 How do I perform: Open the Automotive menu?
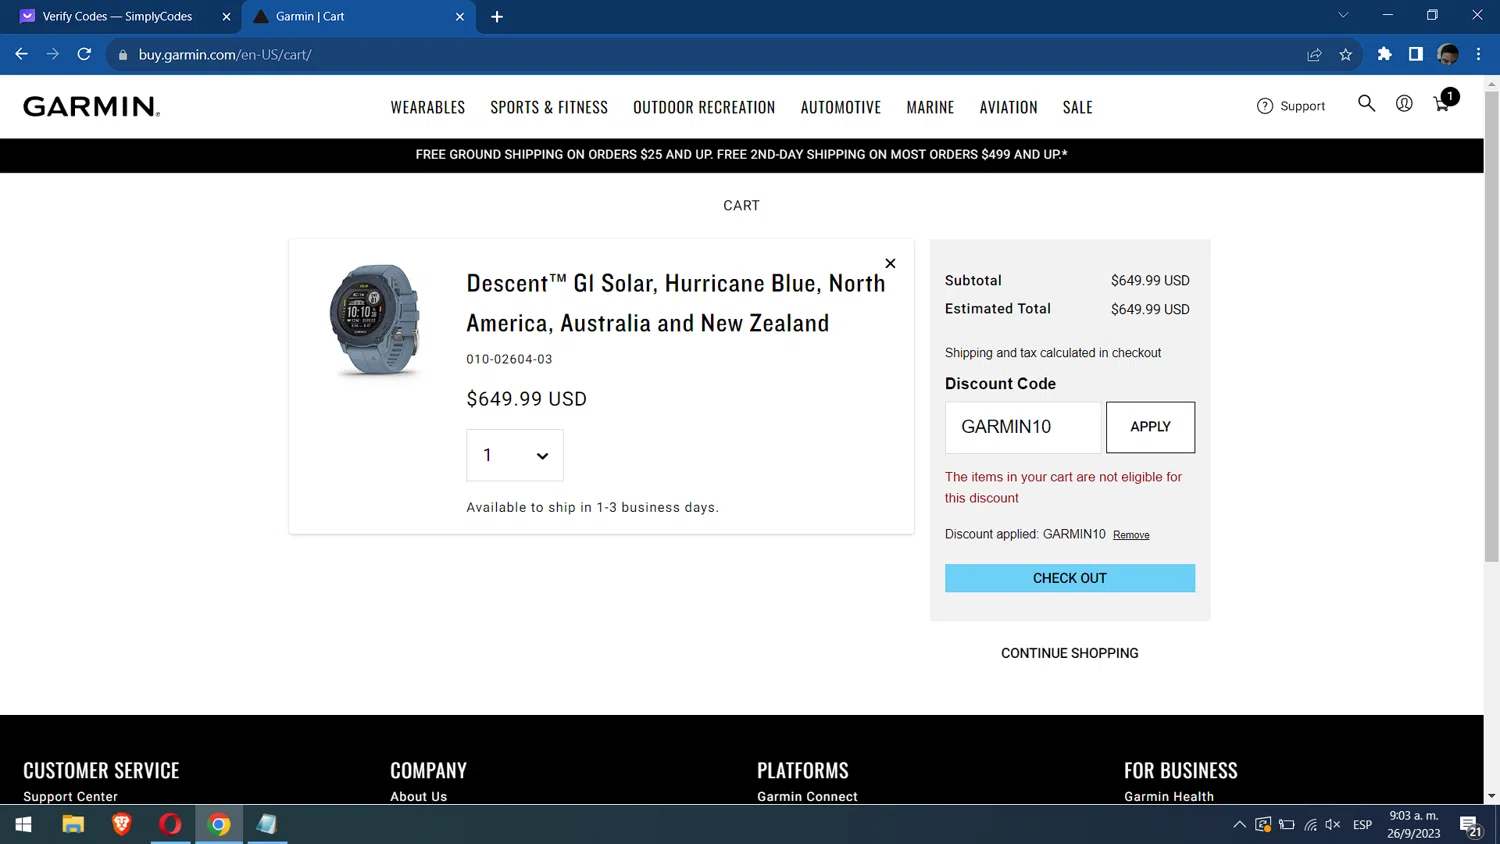[841, 107]
